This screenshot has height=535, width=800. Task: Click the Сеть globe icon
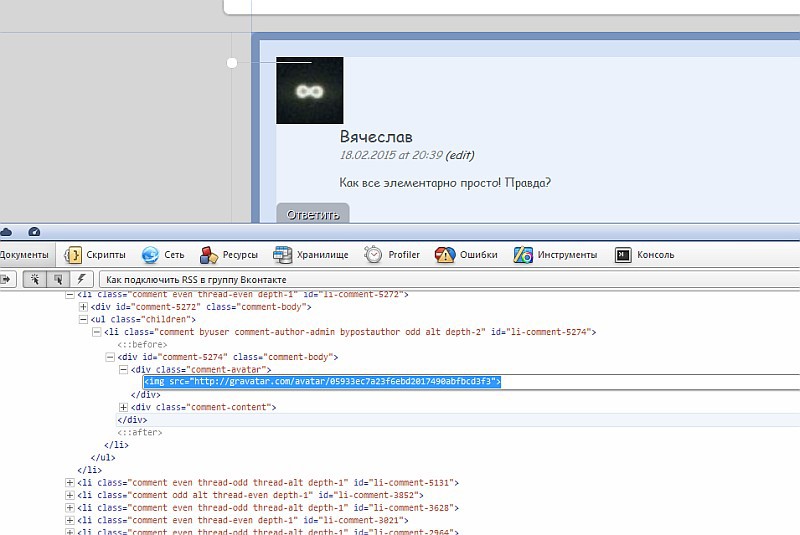click(x=151, y=254)
